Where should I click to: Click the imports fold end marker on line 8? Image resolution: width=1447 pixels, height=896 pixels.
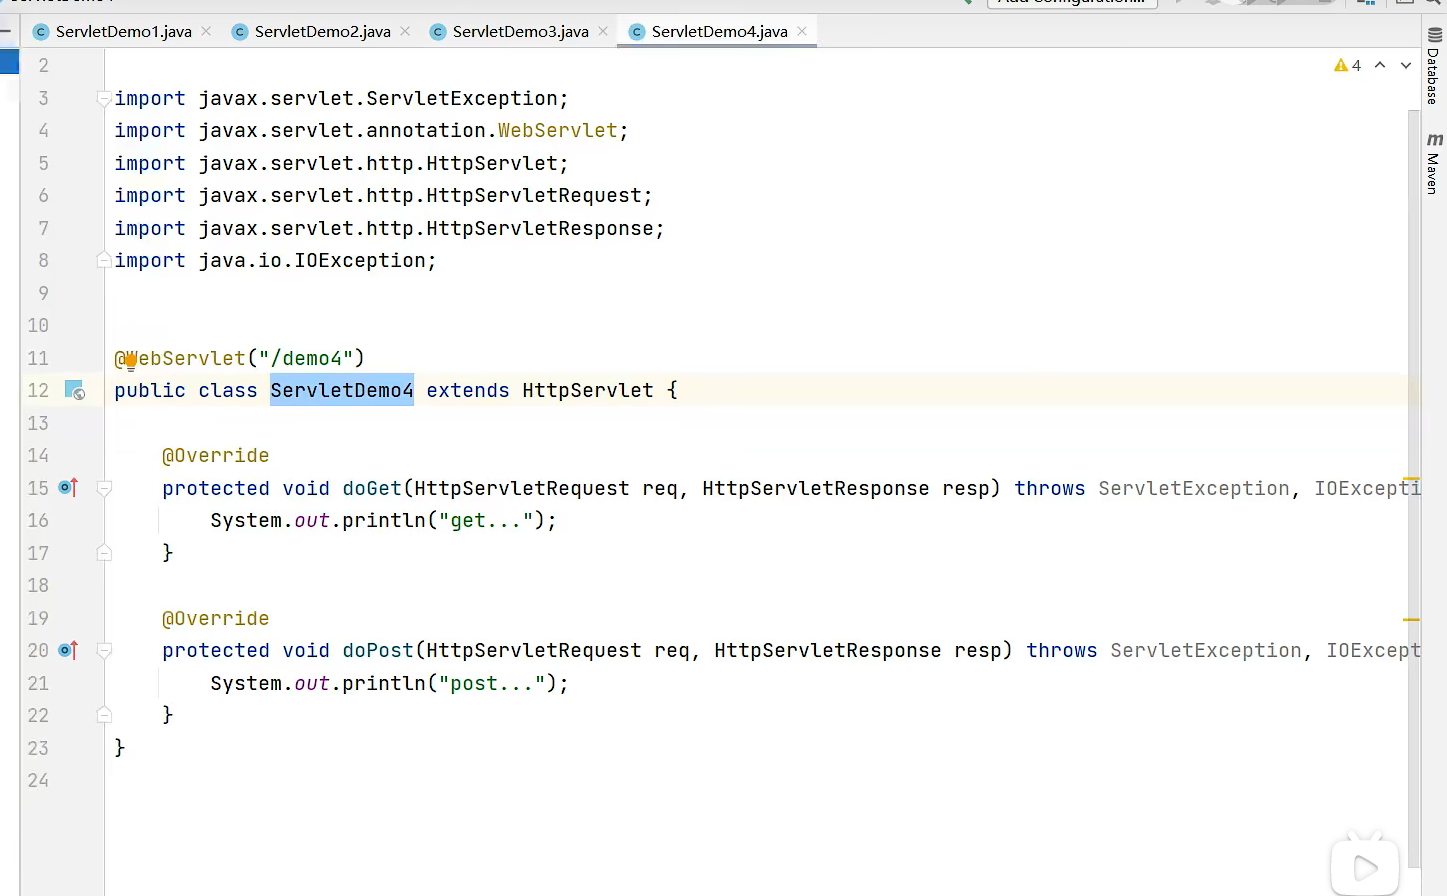coord(103,260)
